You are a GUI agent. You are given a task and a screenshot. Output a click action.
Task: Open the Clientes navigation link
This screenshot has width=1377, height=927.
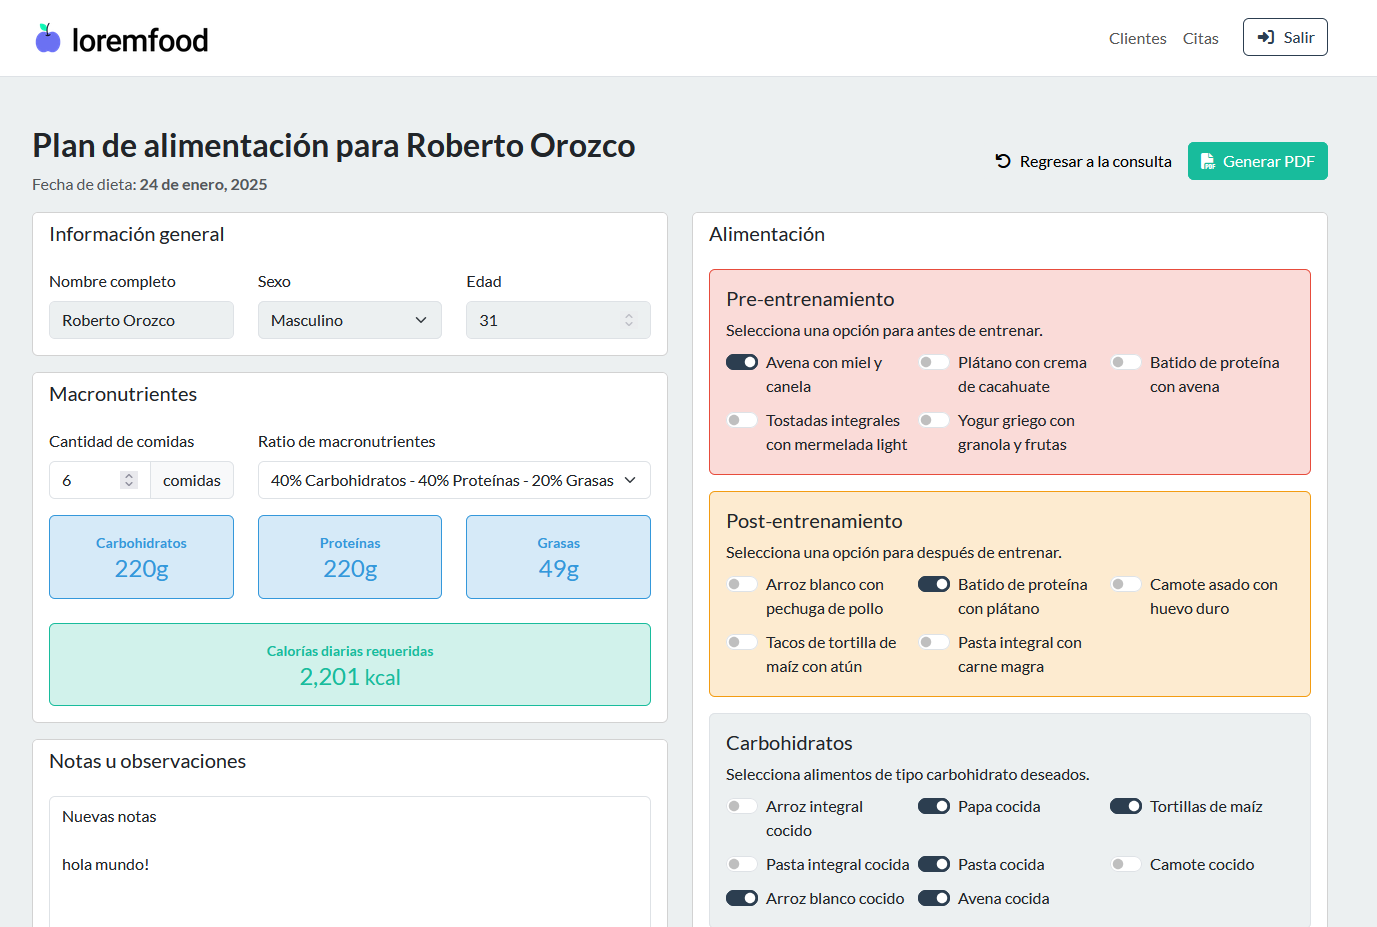1138,38
